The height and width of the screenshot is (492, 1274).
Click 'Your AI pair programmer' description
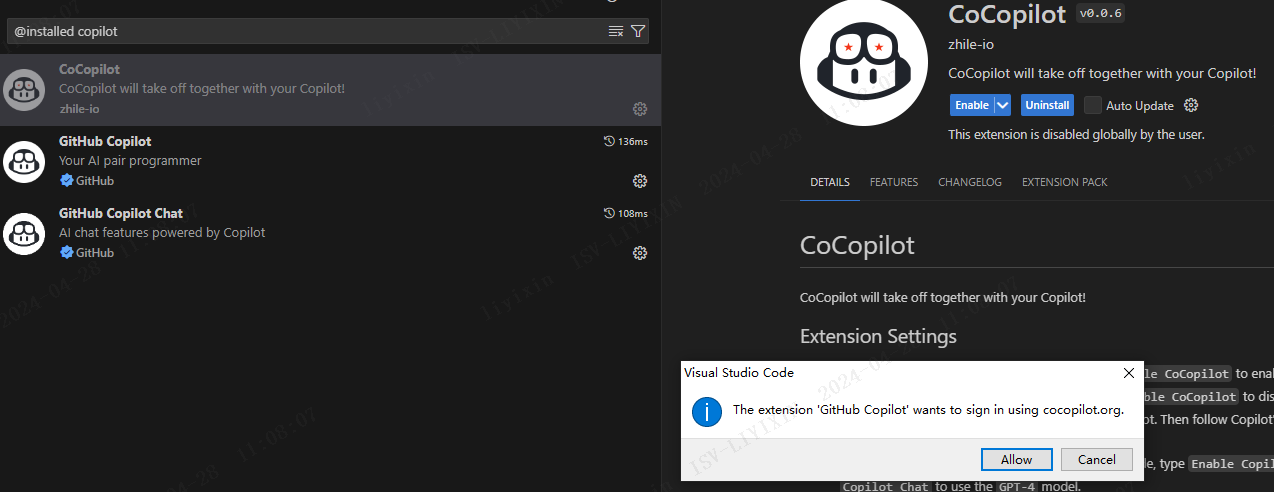click(130, 161)
